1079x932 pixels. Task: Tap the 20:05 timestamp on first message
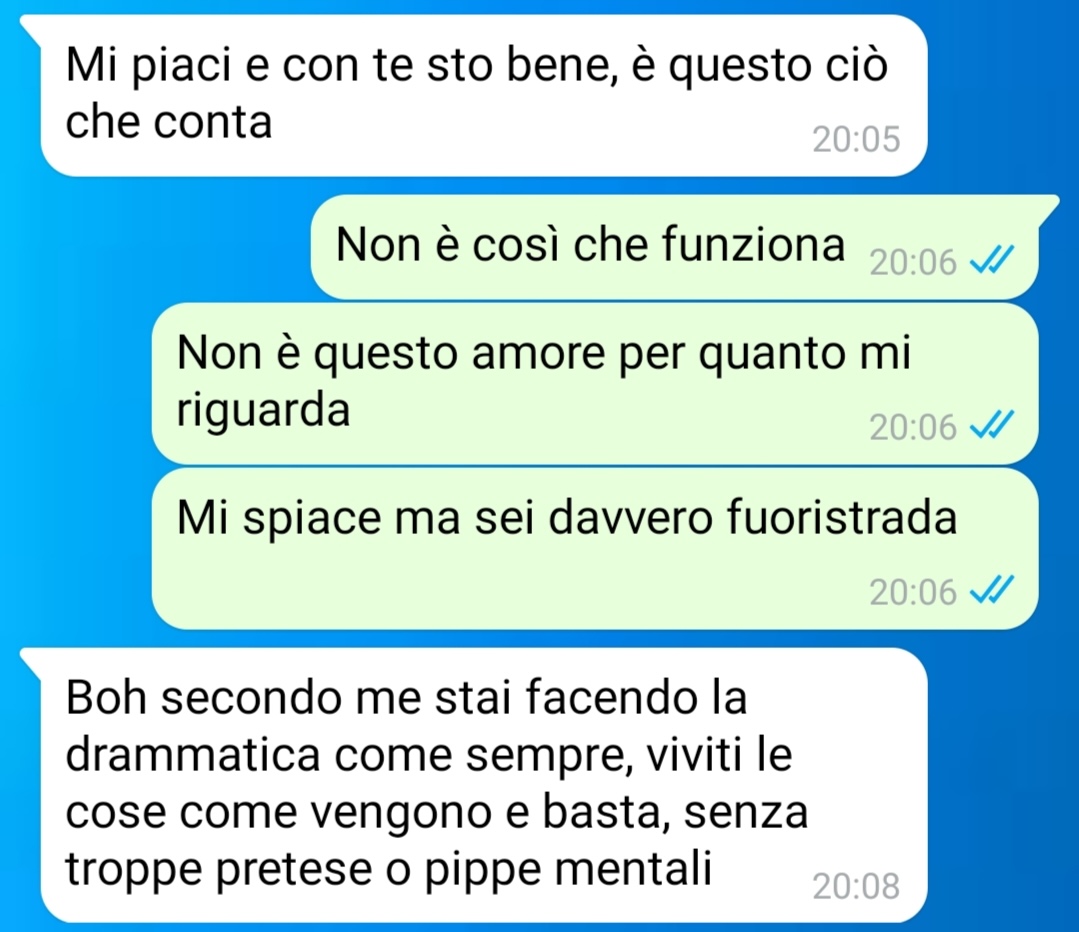(856, 139)
